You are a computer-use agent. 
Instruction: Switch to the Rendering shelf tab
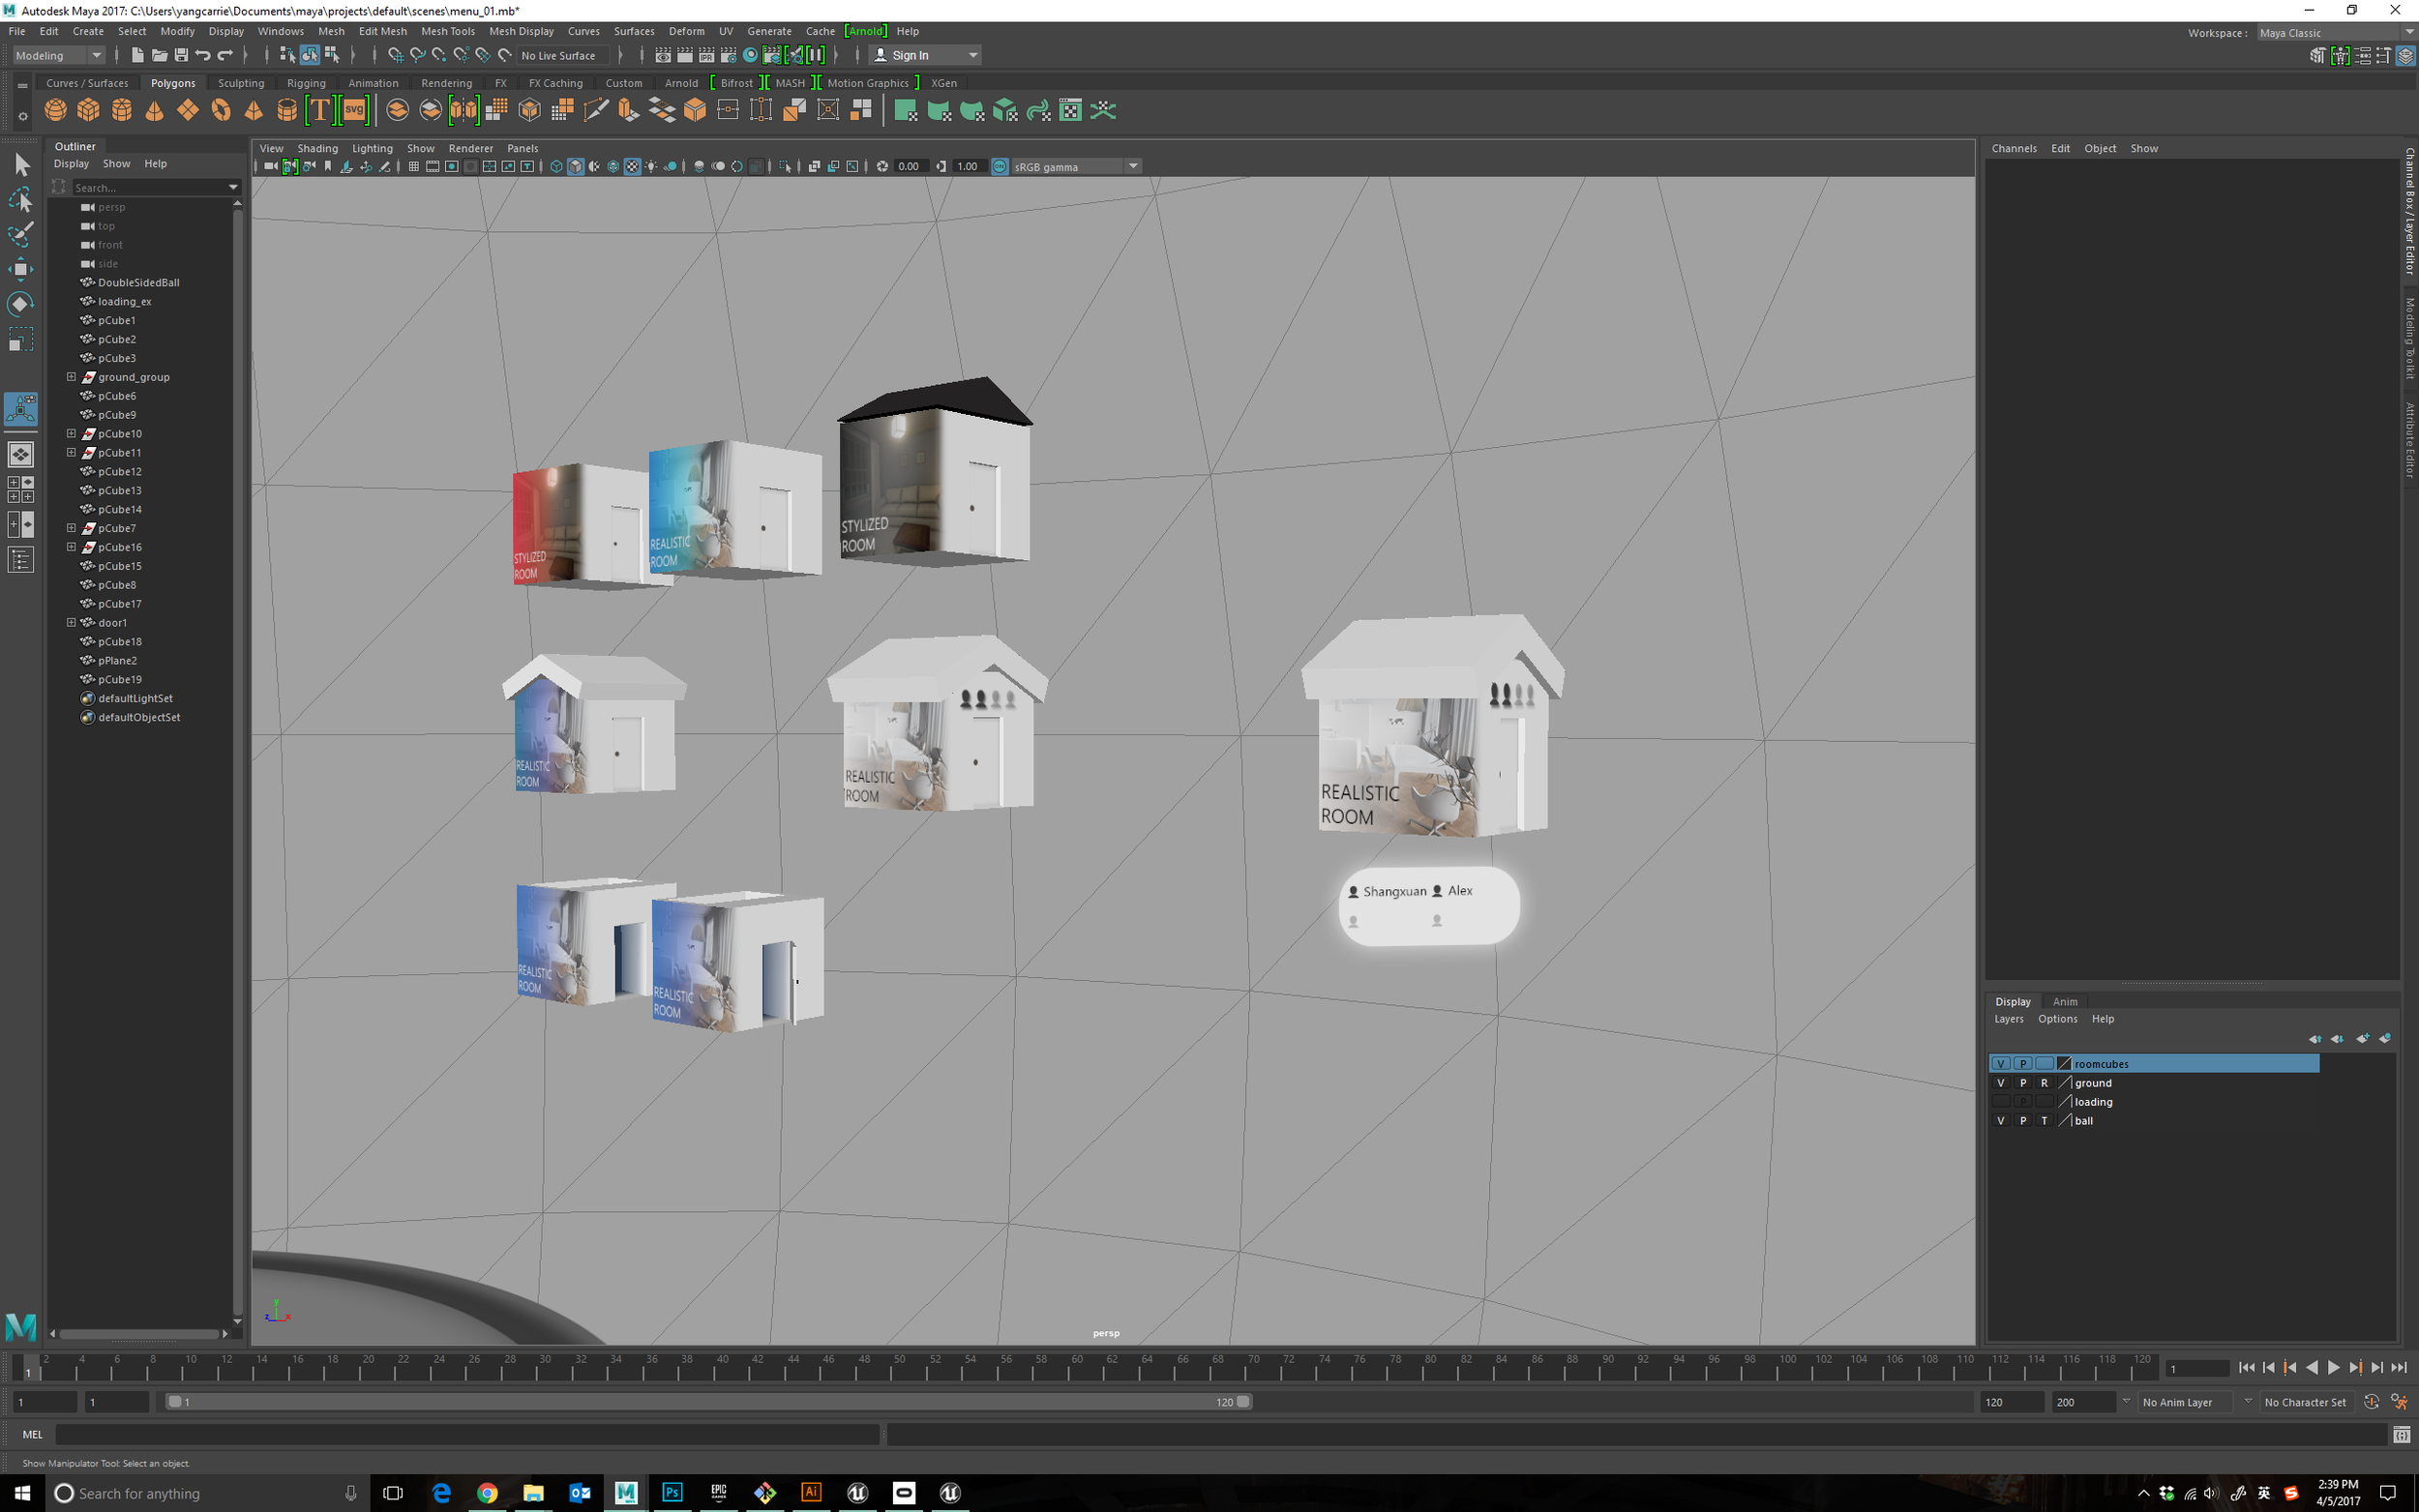point(446,83)
